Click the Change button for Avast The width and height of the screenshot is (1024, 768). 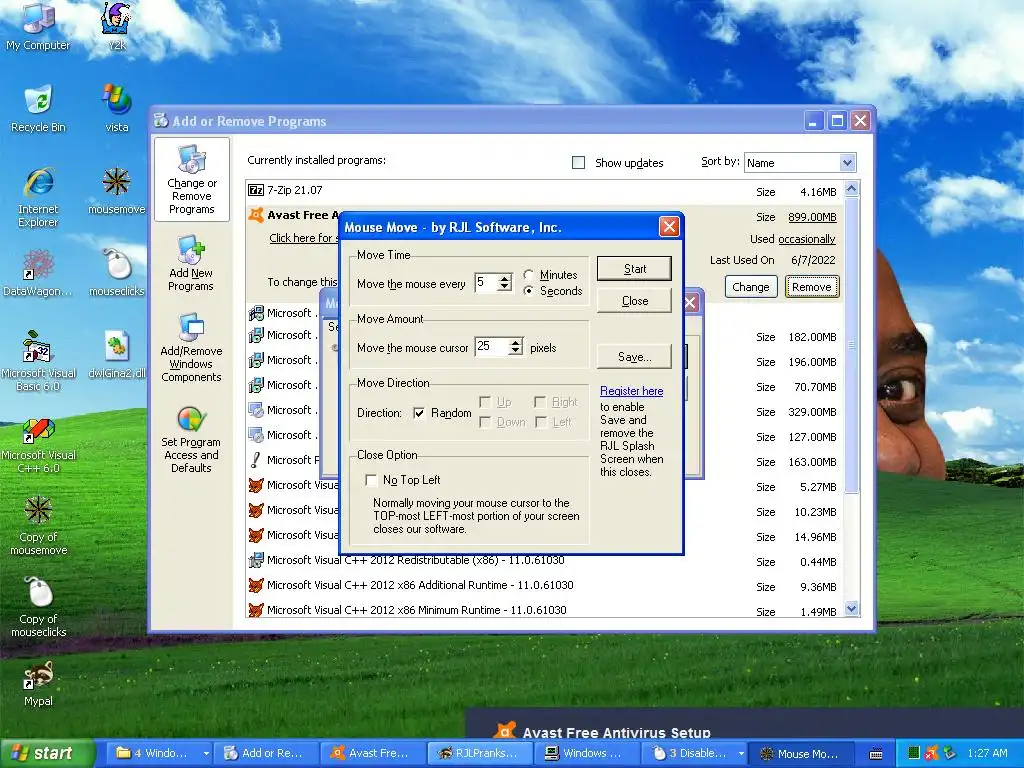(x=750, y=287)
